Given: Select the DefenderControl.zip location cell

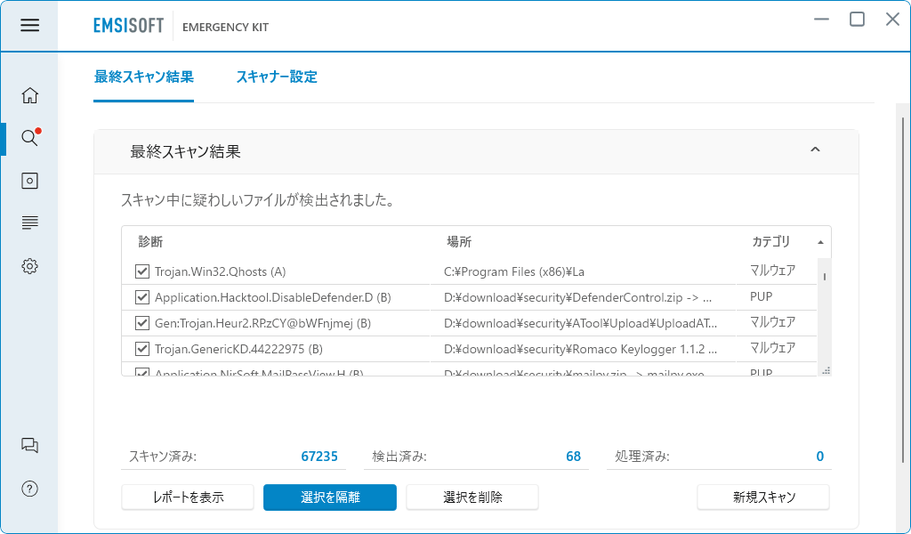Looking at the screenshot, I should tap(578, 297).
